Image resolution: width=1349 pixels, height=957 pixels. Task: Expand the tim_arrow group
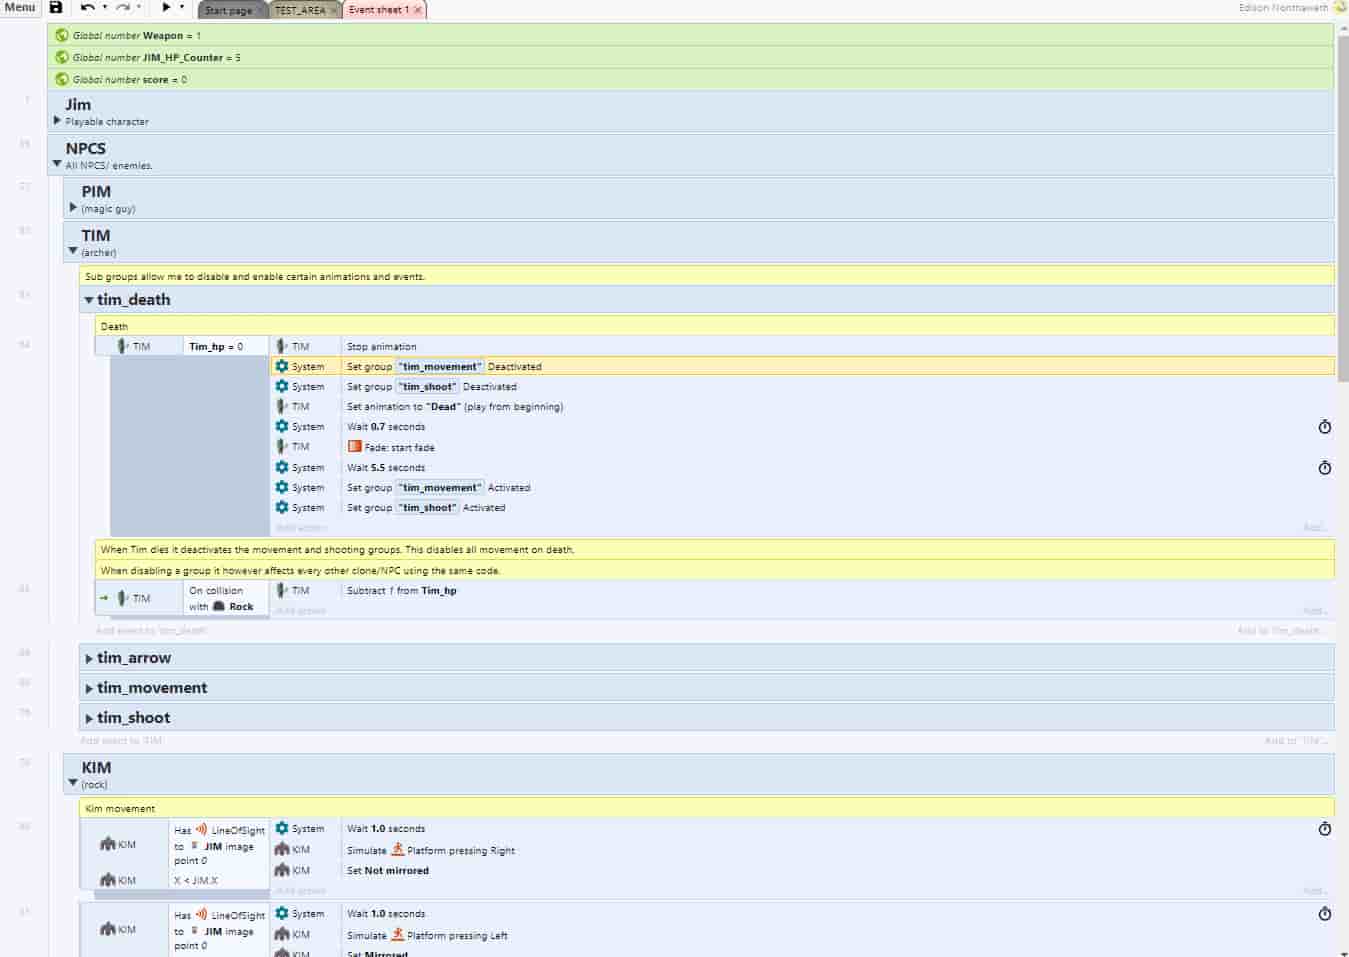tap(89, 658)
